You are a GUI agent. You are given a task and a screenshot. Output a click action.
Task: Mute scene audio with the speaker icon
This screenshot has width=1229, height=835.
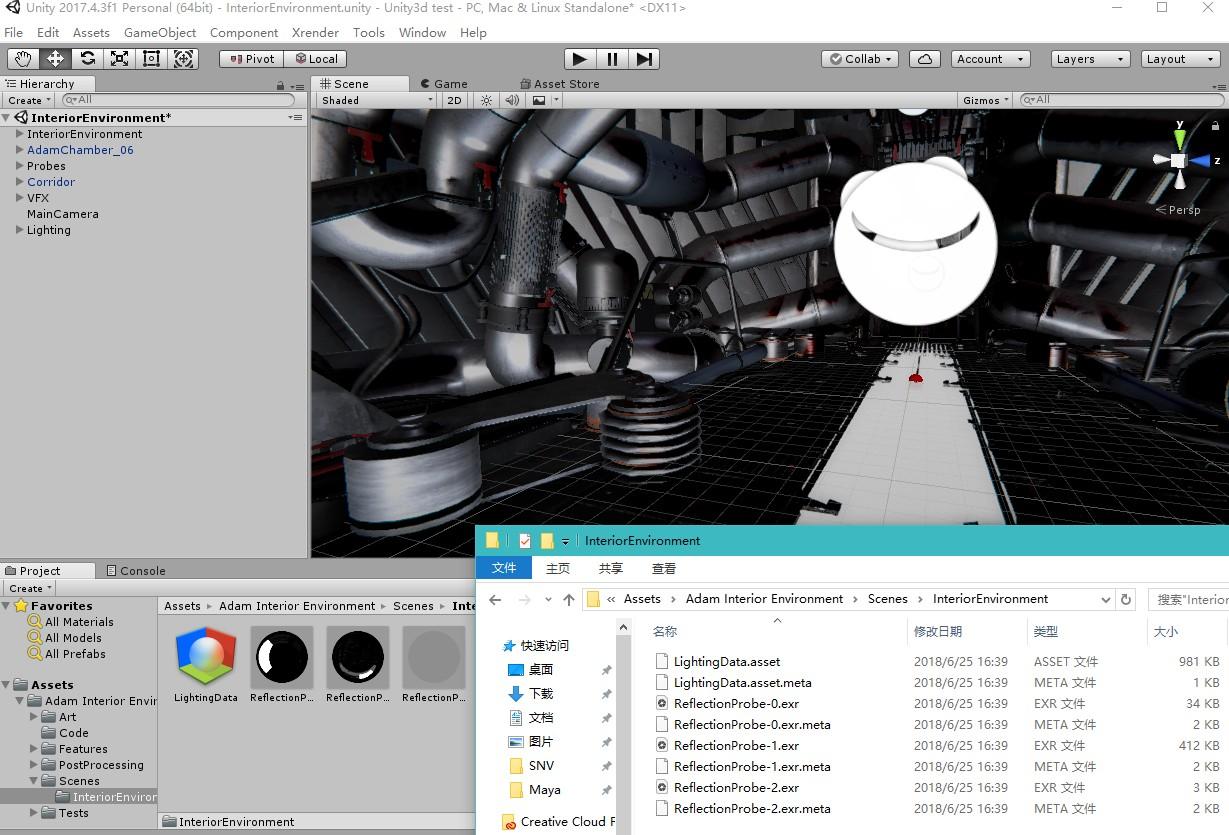point(512,100)
